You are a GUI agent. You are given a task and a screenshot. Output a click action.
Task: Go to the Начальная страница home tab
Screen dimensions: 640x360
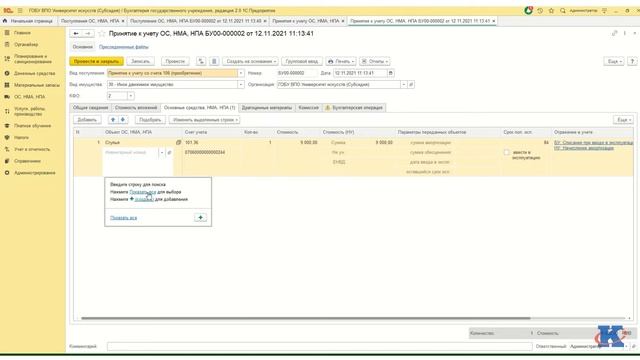pyautogui.click(x=28, y=21)
